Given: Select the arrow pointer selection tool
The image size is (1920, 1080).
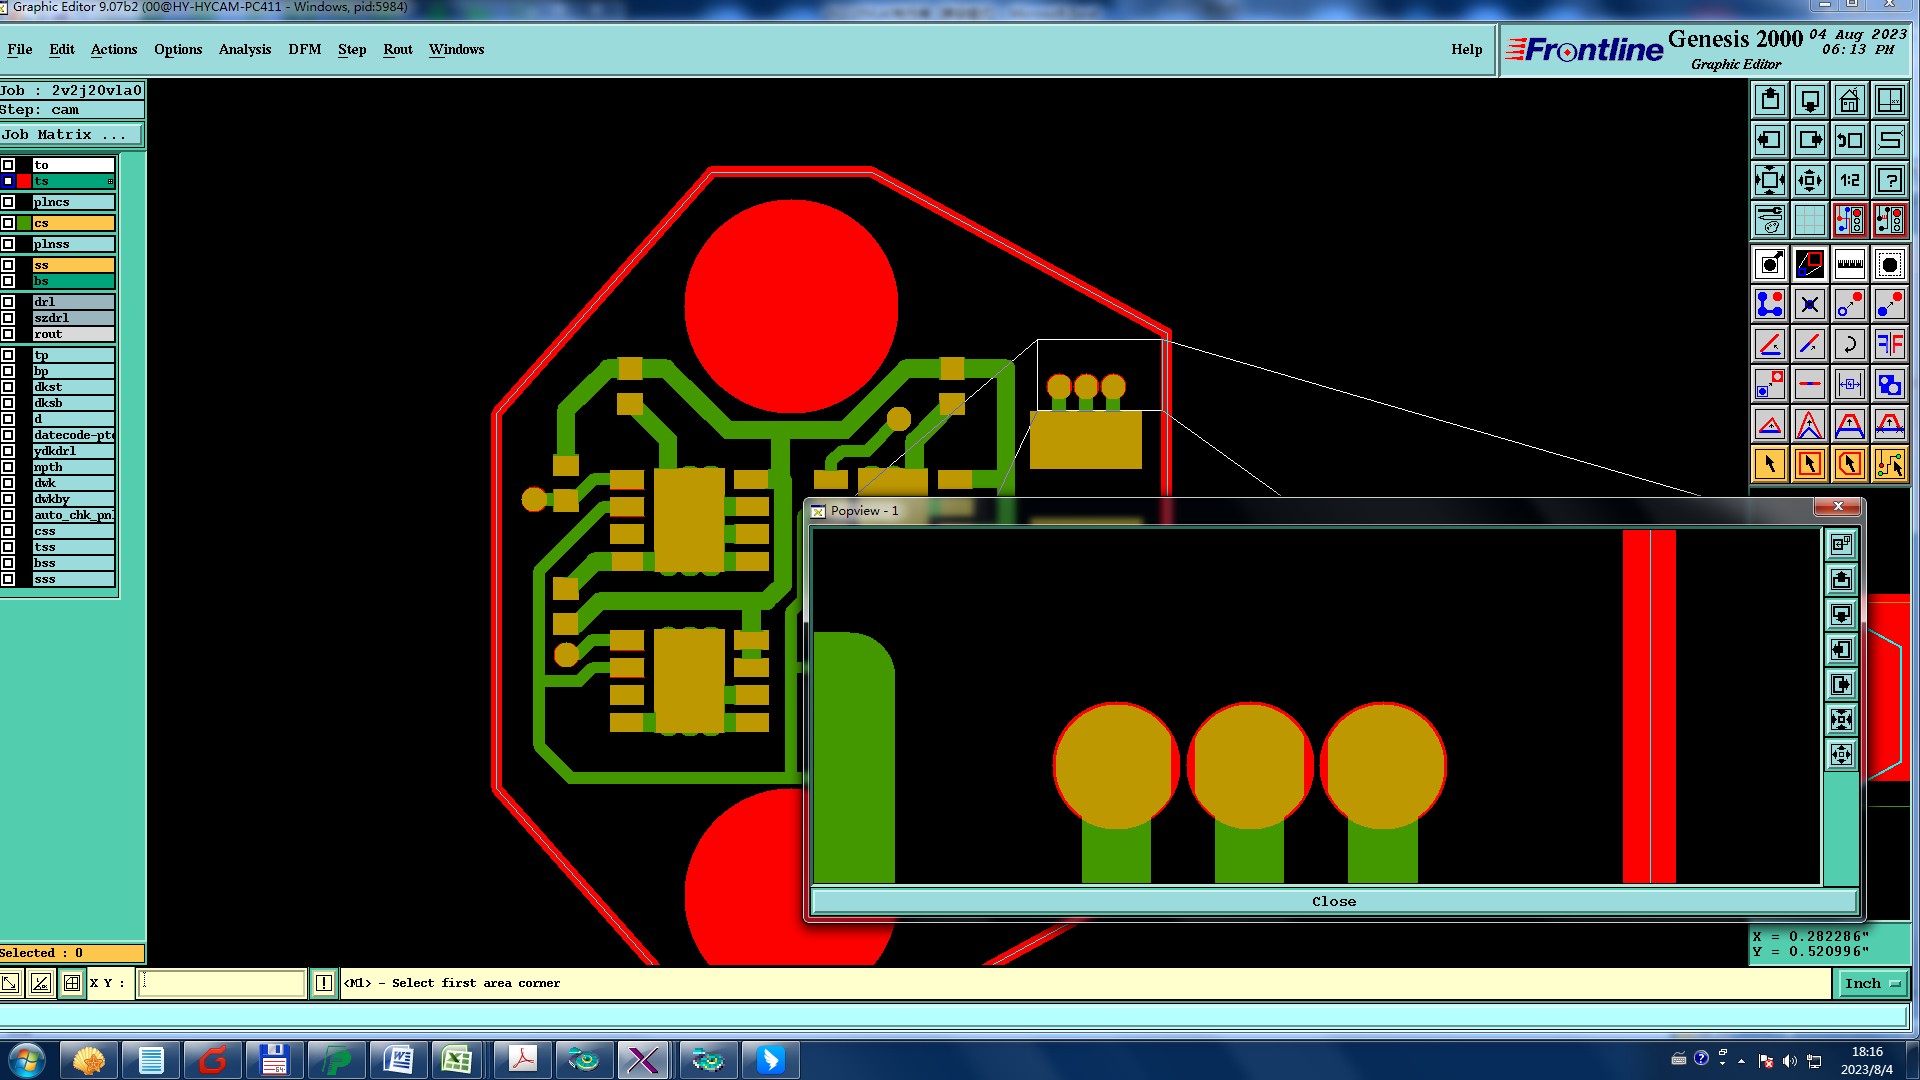Looking at the screenshot, I should pos(1769,464).
